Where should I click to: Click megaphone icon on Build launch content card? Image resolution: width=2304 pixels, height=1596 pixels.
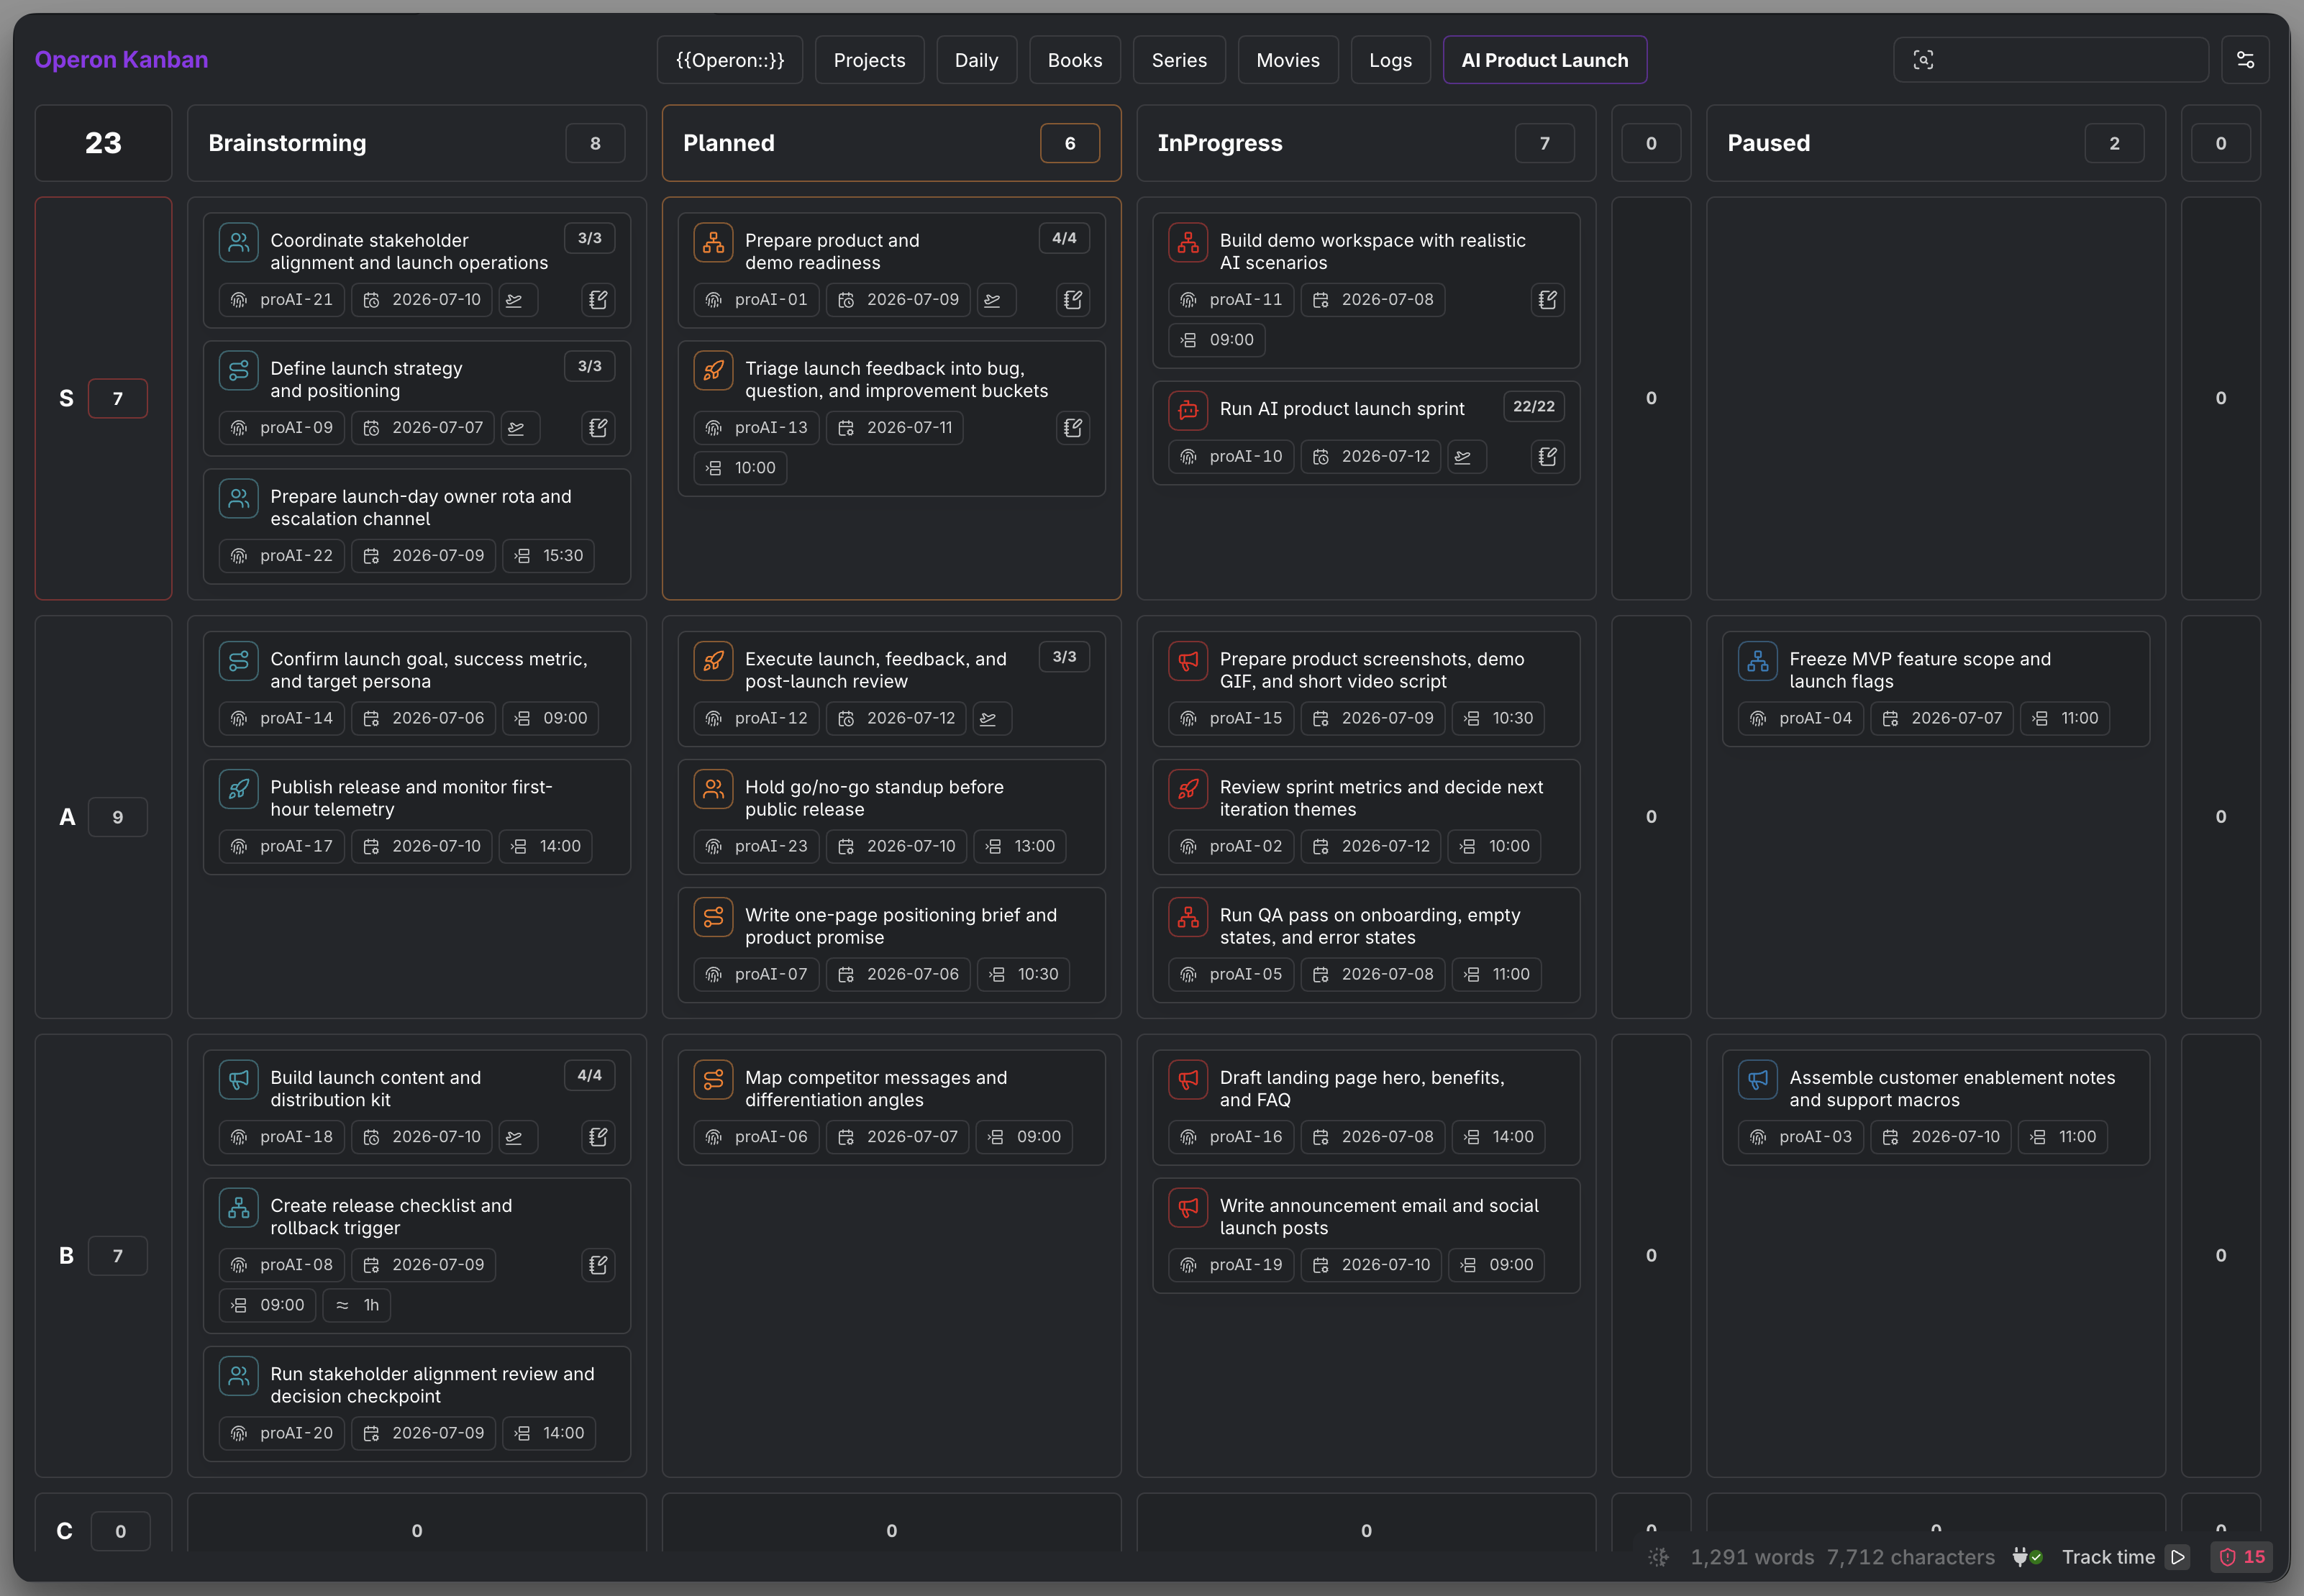238,1080
